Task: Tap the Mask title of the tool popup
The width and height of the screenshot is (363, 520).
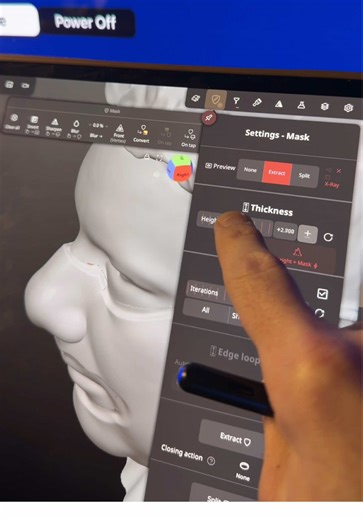Action: tap(112, 111)
